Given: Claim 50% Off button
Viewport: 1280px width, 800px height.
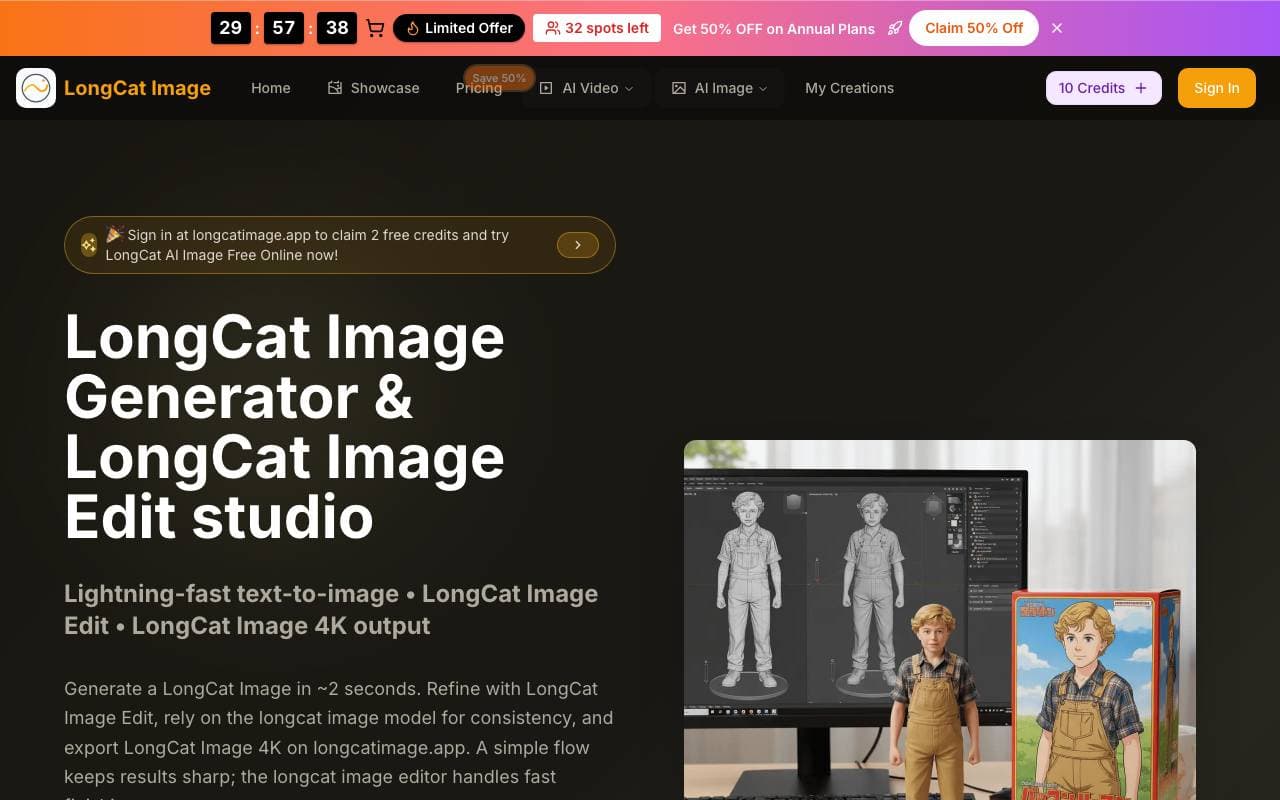Looking at the screenshot, I should [973, 28].
